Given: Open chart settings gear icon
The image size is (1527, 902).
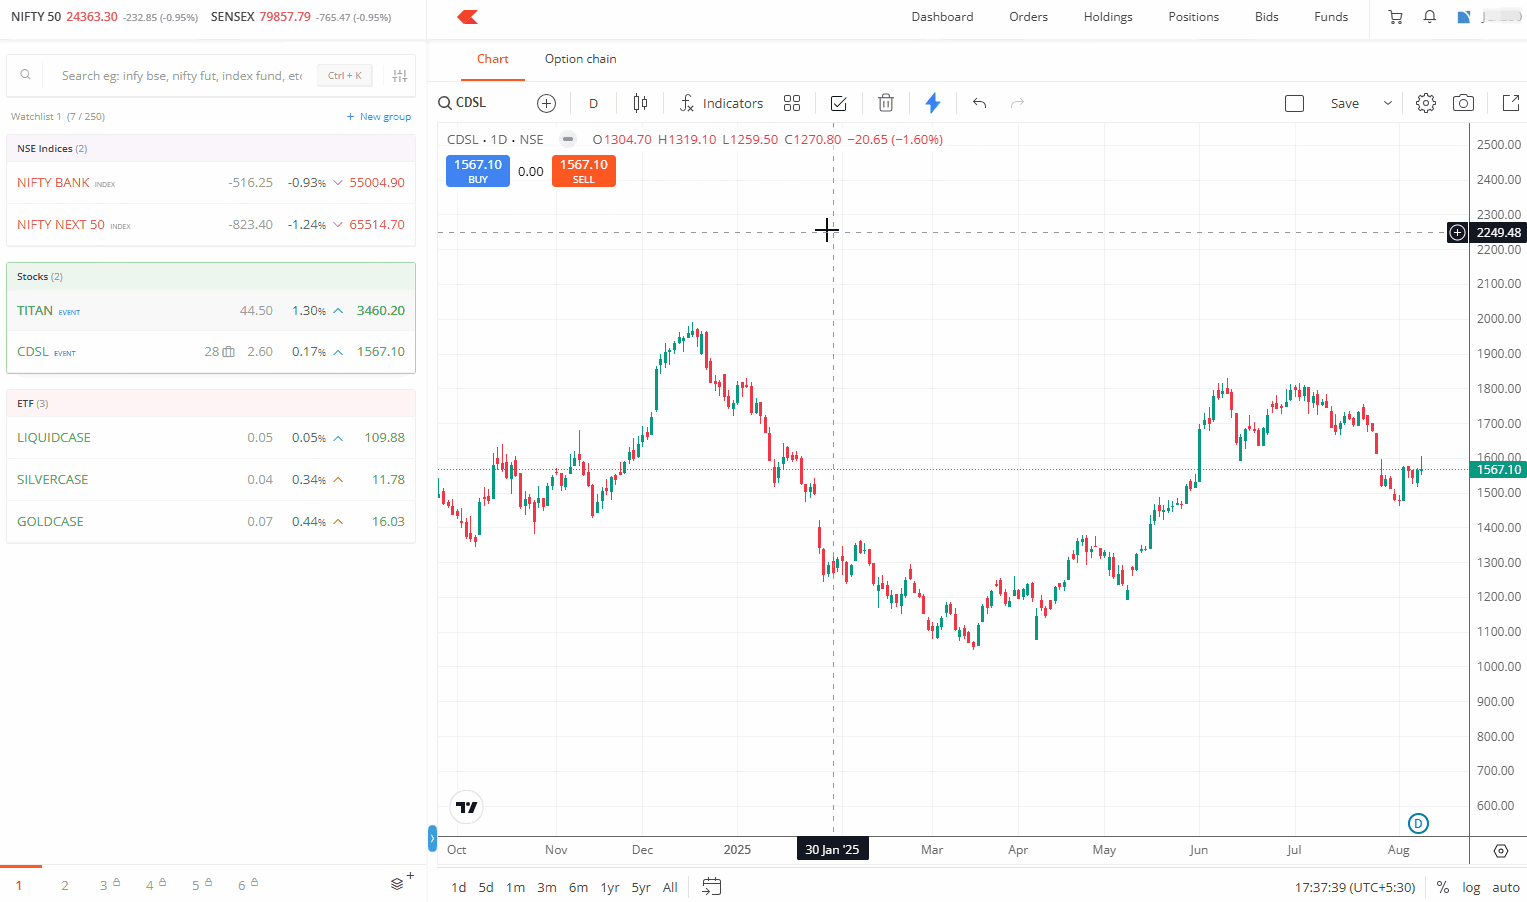Looking at the screenshot, I should (1426, 103).
